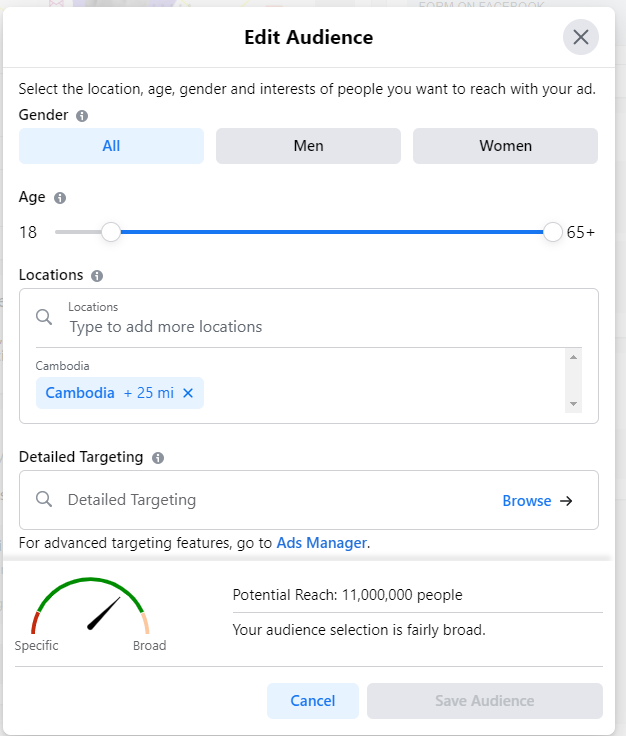The width and height of the screenshot is (626, 736).
Task: Select All genders option
Action: coord(111,146)
